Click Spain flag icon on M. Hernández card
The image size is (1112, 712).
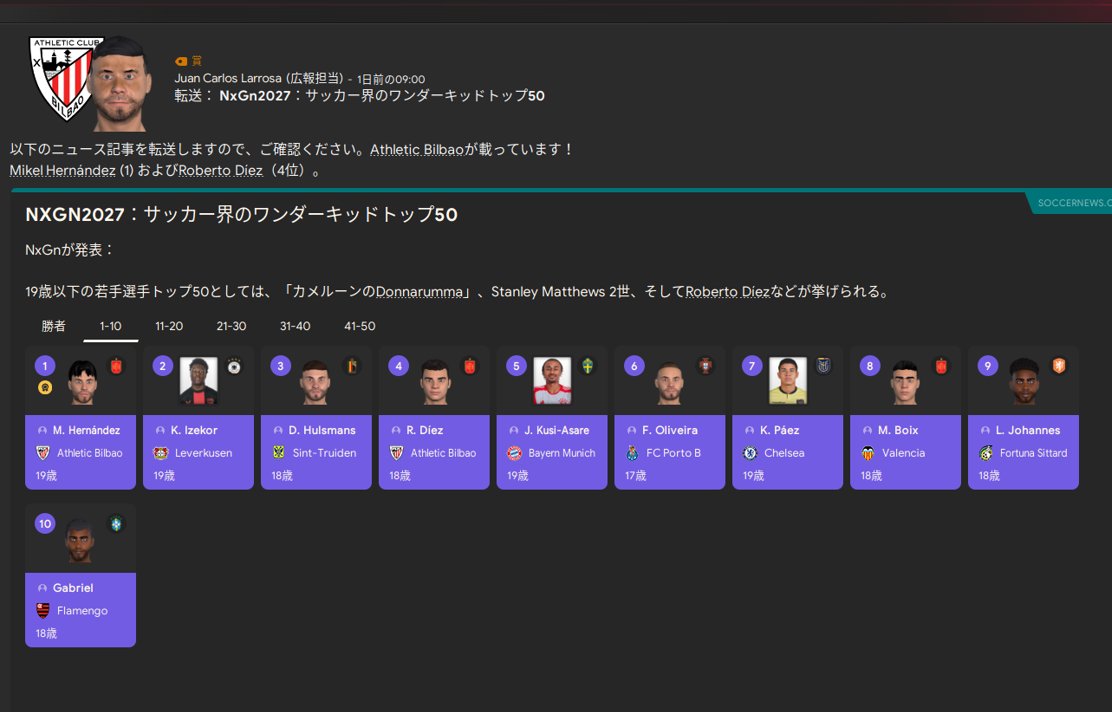tap(116, 366)
